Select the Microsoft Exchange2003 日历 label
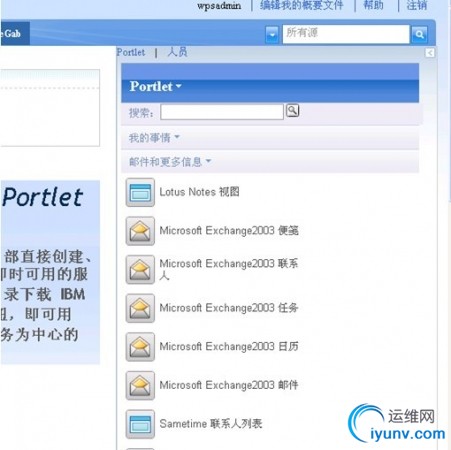451x450 pixels. (x=229, y=347)
